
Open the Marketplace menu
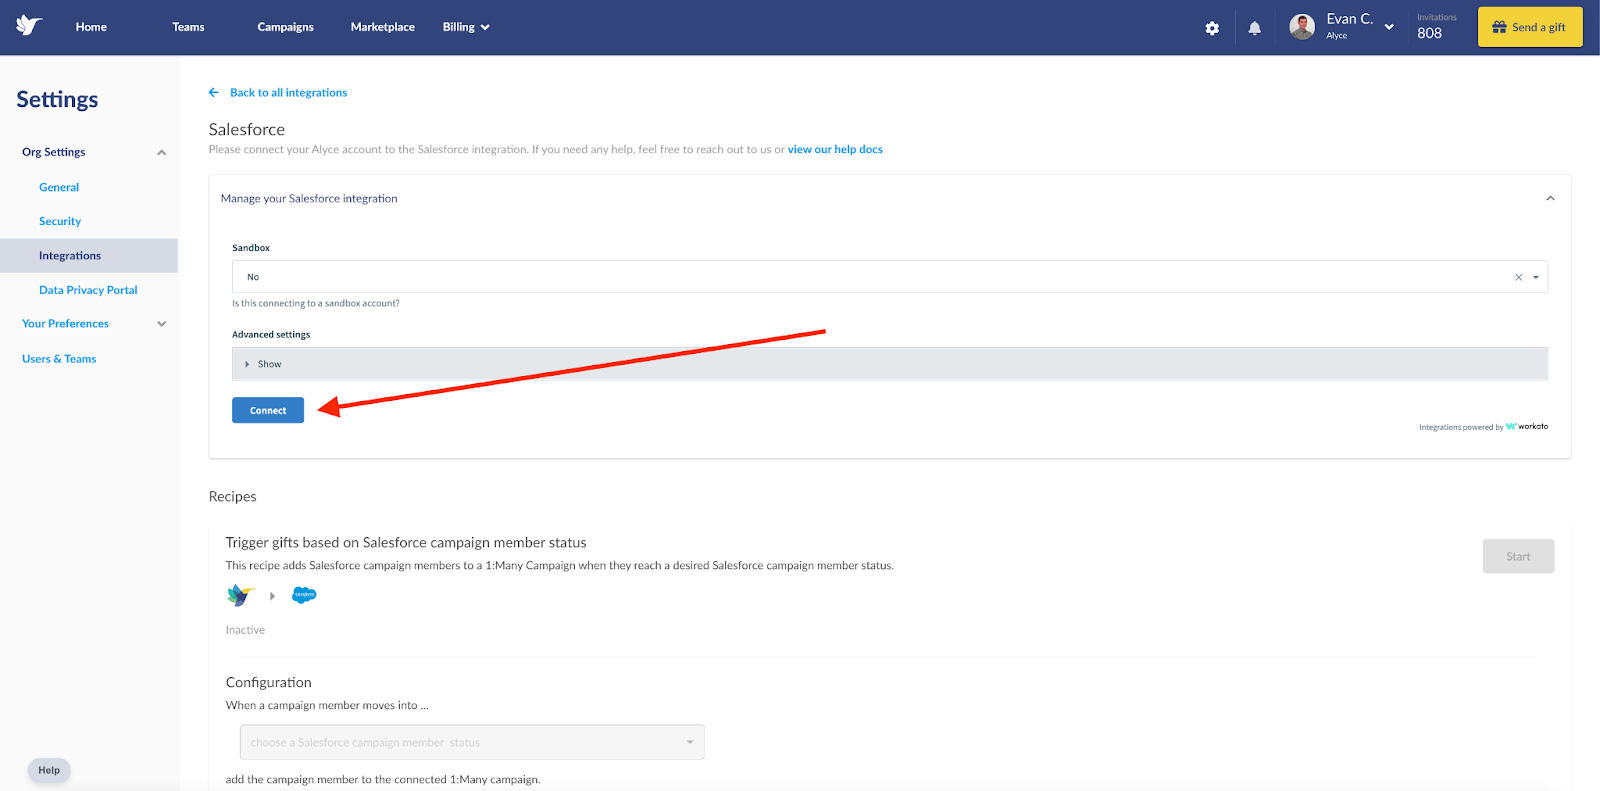pyautogui.click(x=382, y=27)
